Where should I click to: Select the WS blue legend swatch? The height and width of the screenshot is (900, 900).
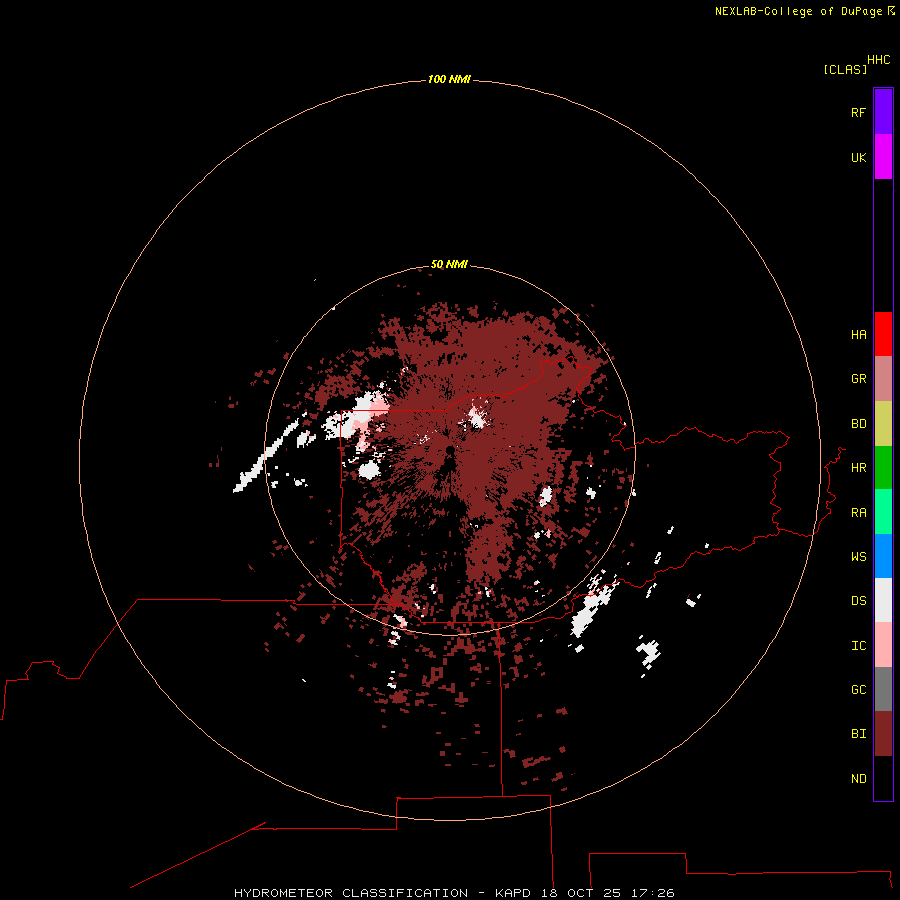coord(883,556)
